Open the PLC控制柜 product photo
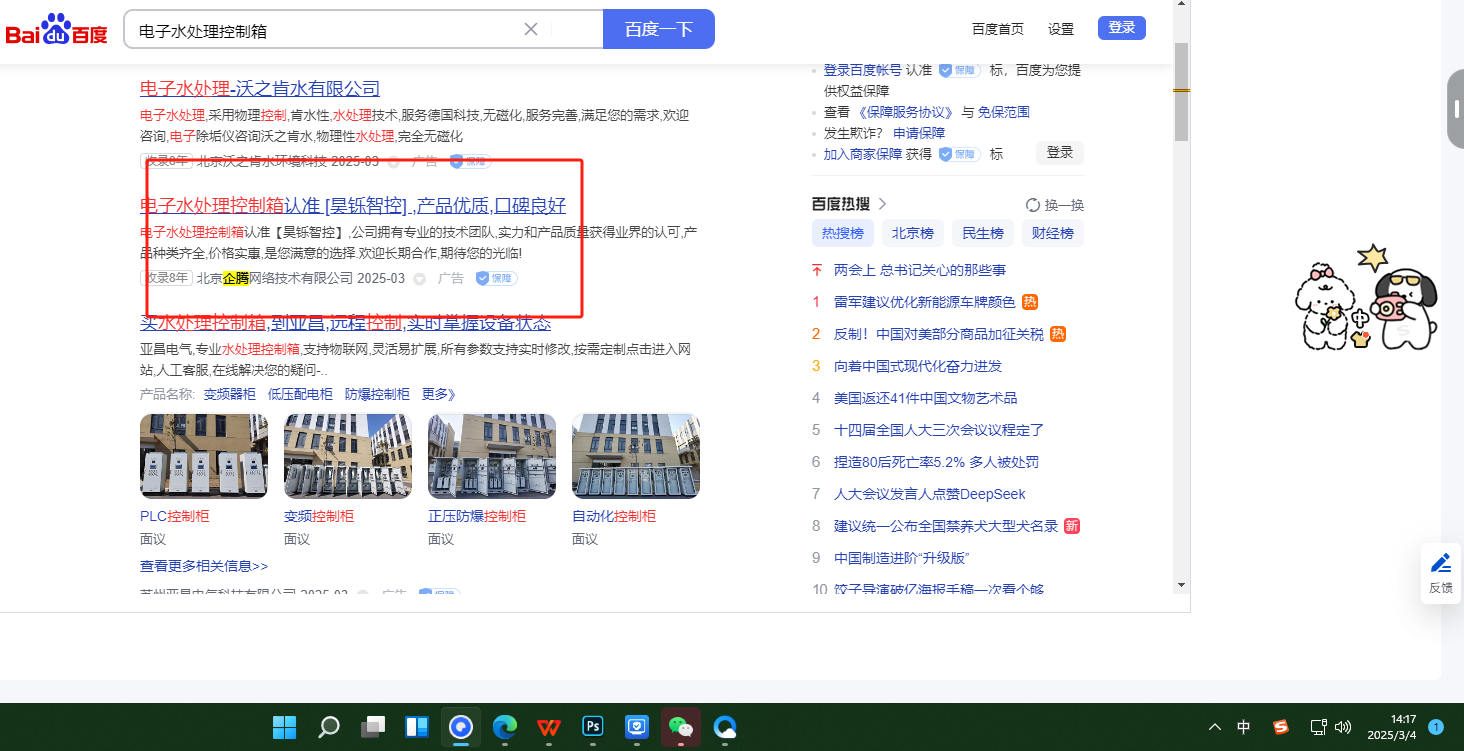The height and width of the screenshot is (751, 1464). click(204, 456)
